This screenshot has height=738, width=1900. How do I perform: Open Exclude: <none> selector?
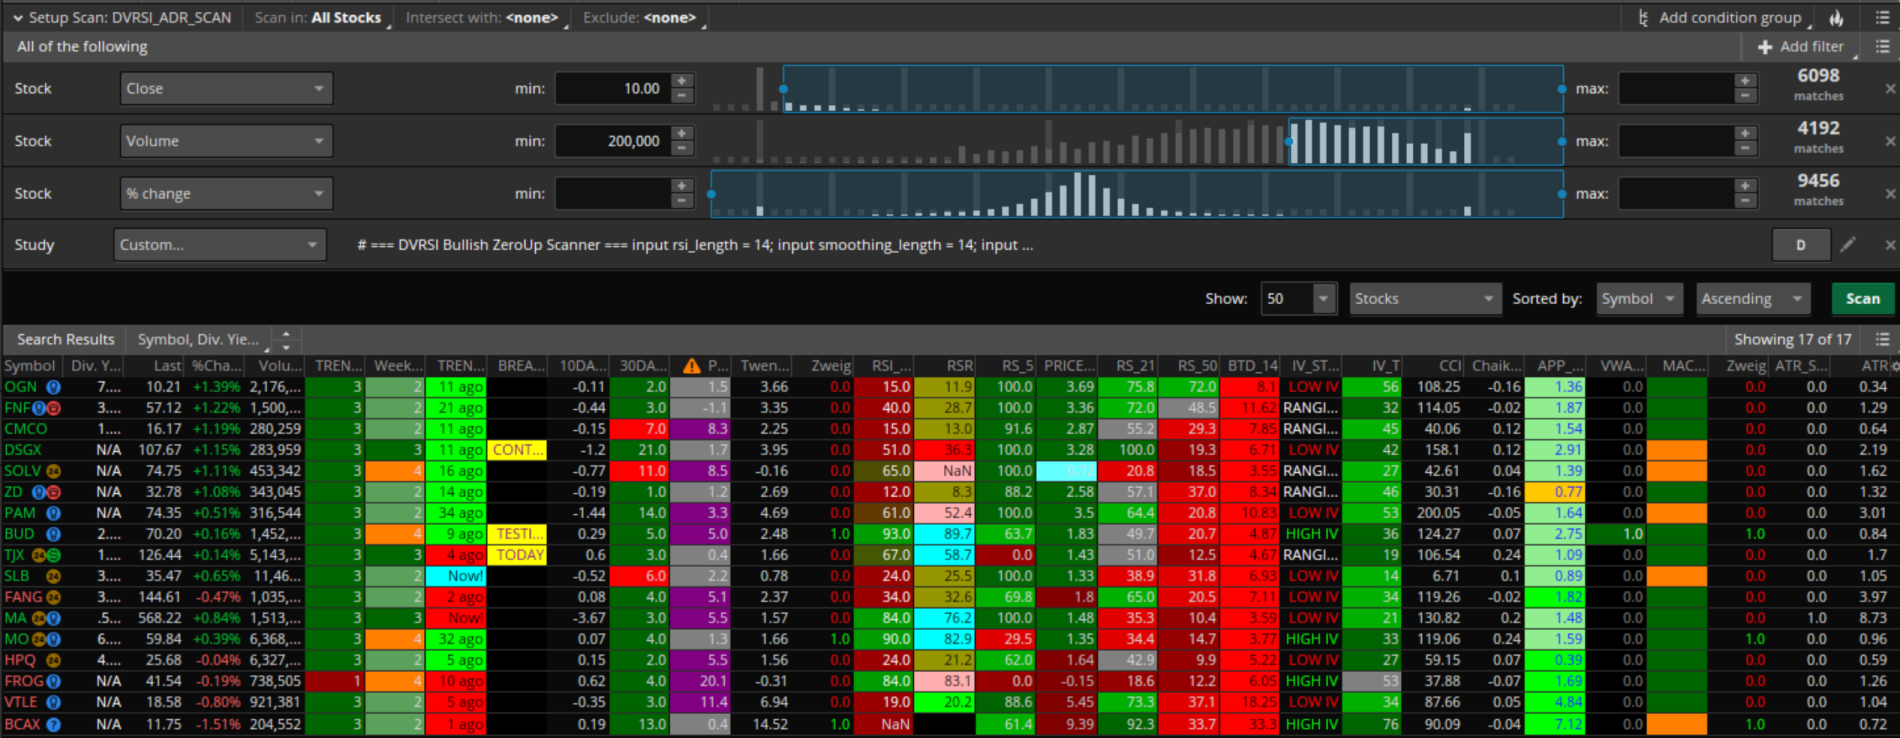(640, 18)
